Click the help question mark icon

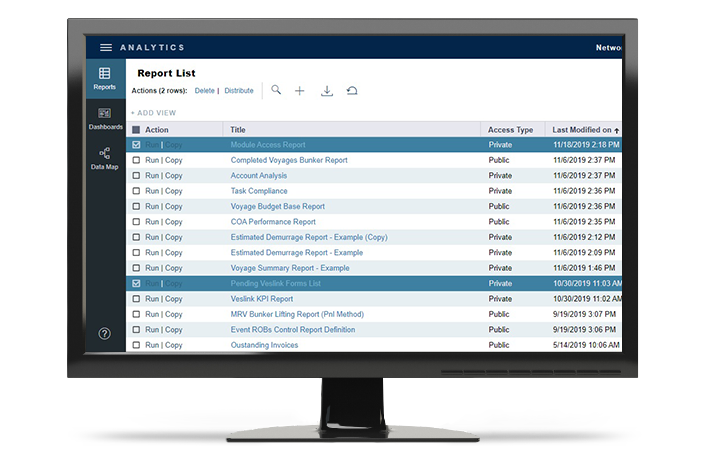[x=104, y=334]
